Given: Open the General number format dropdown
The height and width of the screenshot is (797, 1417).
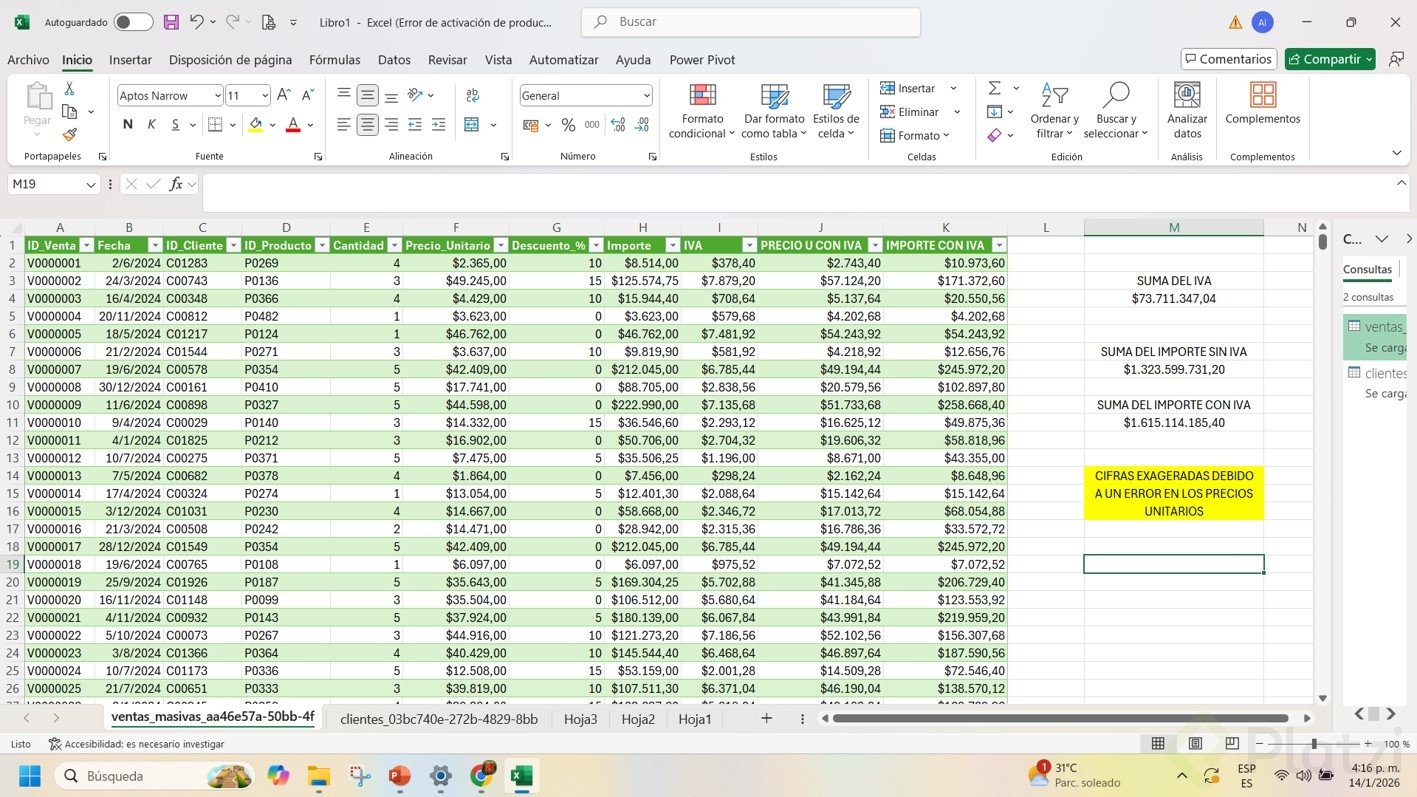Looking at the screenshot, I should 646,96.
